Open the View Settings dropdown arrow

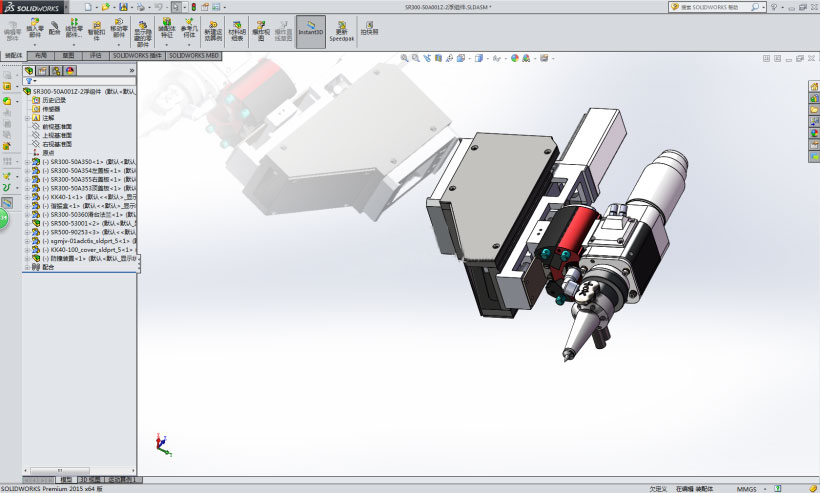pyautogui.click(x=553, y=59)
